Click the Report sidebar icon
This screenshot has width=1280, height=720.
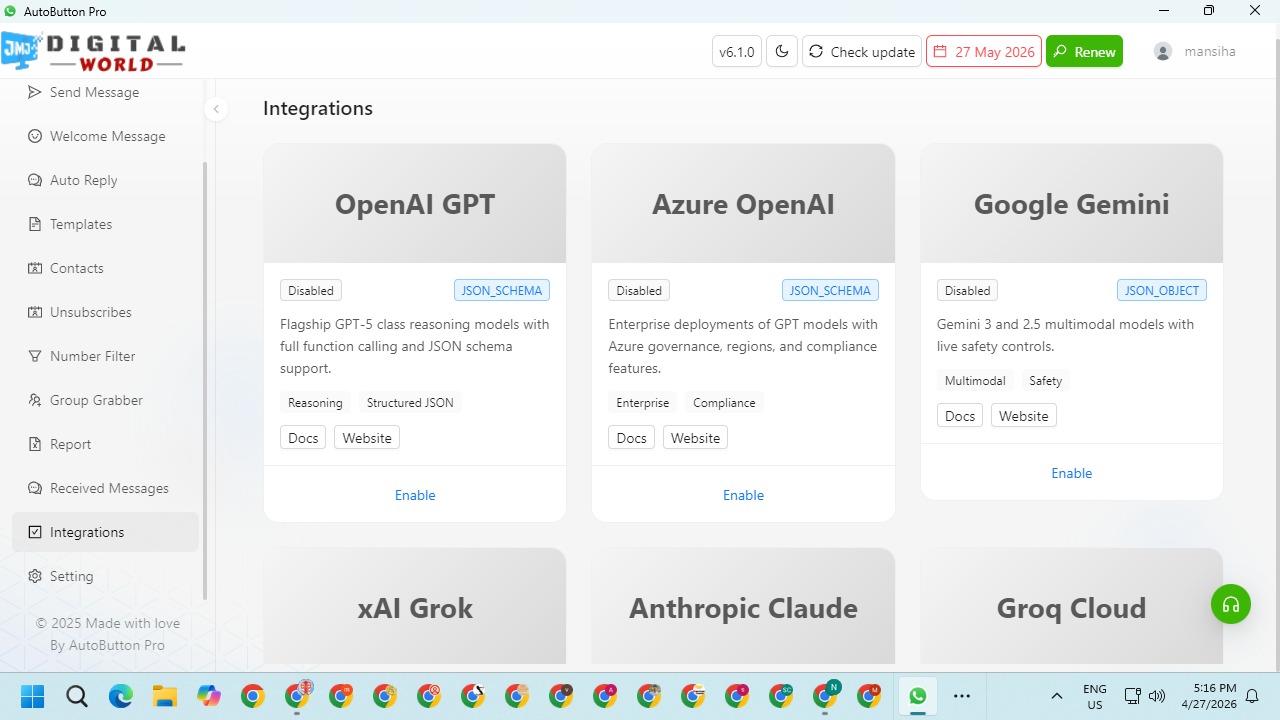pos(35,444)
